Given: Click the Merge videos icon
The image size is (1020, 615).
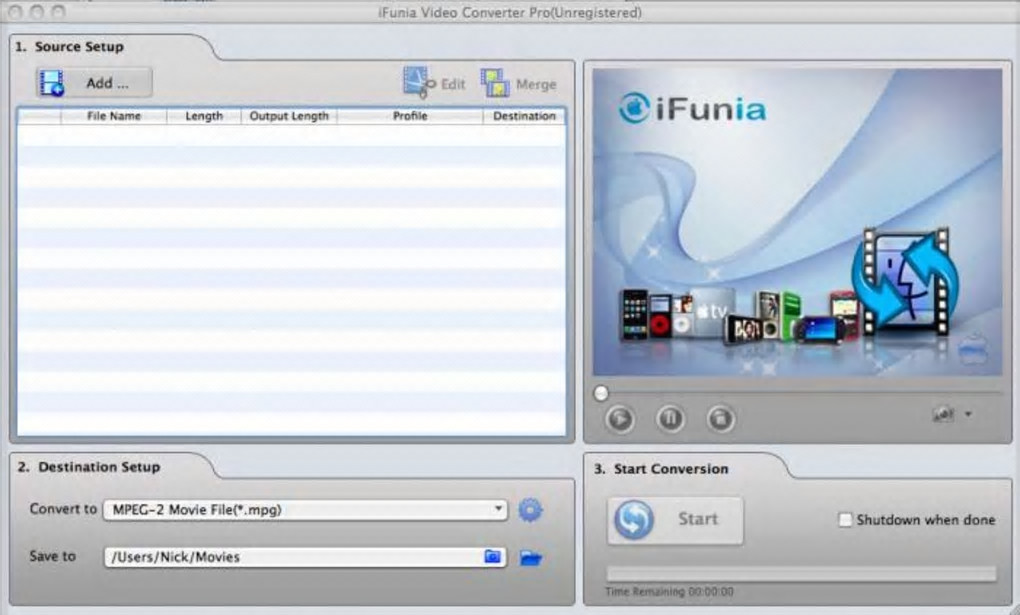Looking at the screenshot, I should point(495,83).
